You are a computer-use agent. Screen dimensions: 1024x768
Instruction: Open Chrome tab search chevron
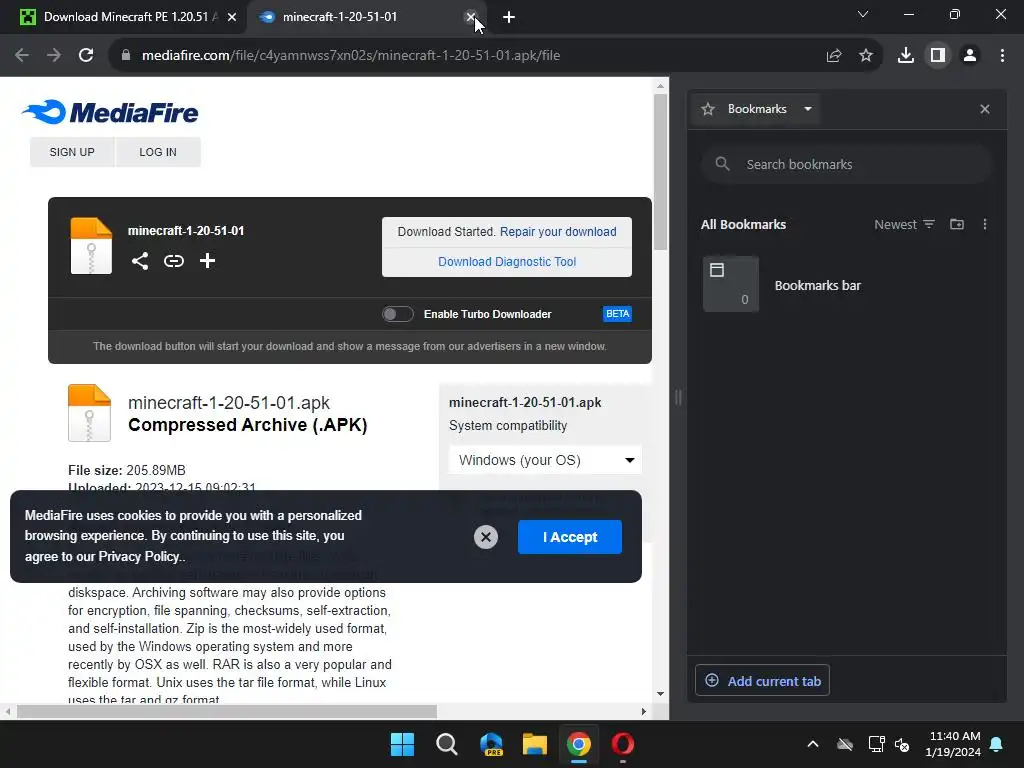pos(863,14)
